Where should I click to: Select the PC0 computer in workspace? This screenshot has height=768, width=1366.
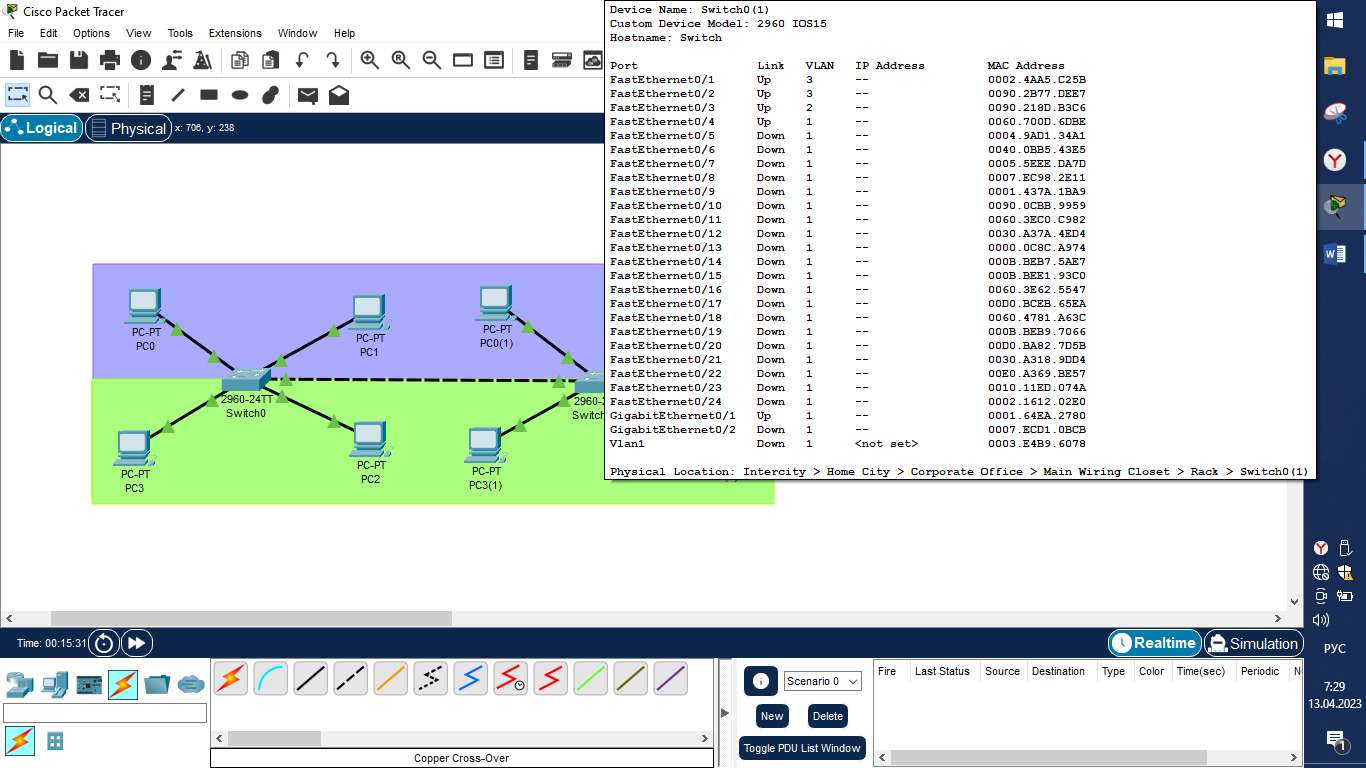click(145, 308)
